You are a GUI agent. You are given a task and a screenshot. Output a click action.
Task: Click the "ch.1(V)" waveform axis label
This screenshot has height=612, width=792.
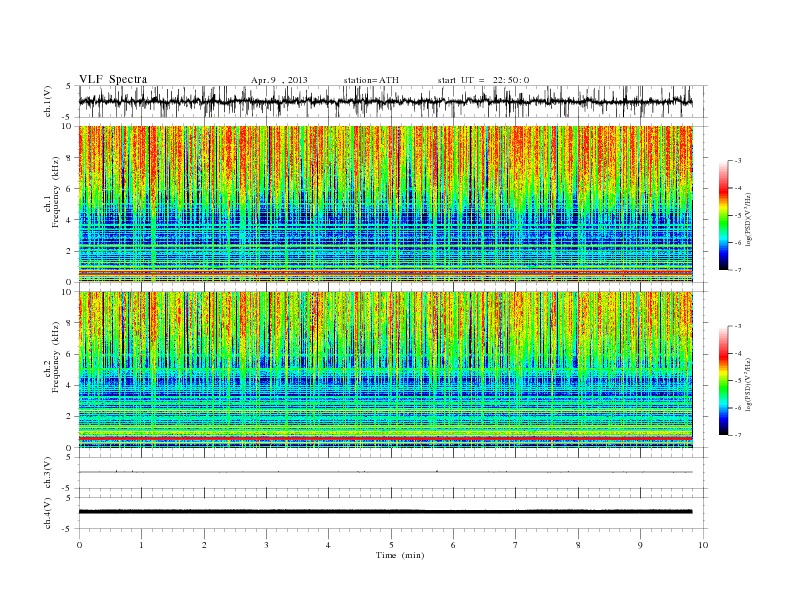pos(48,102)
